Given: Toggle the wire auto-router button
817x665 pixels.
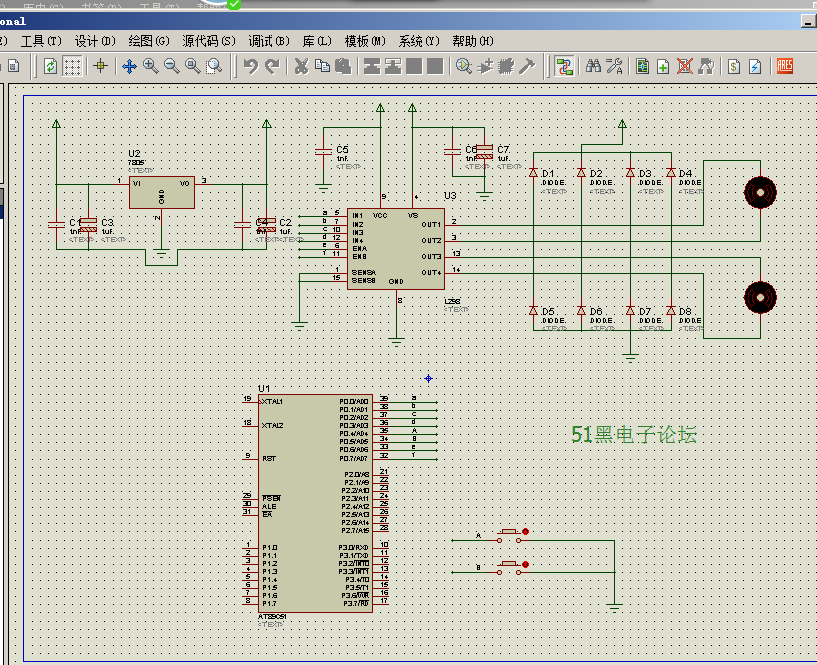Looking at the screenshot, I should [565, 66].
